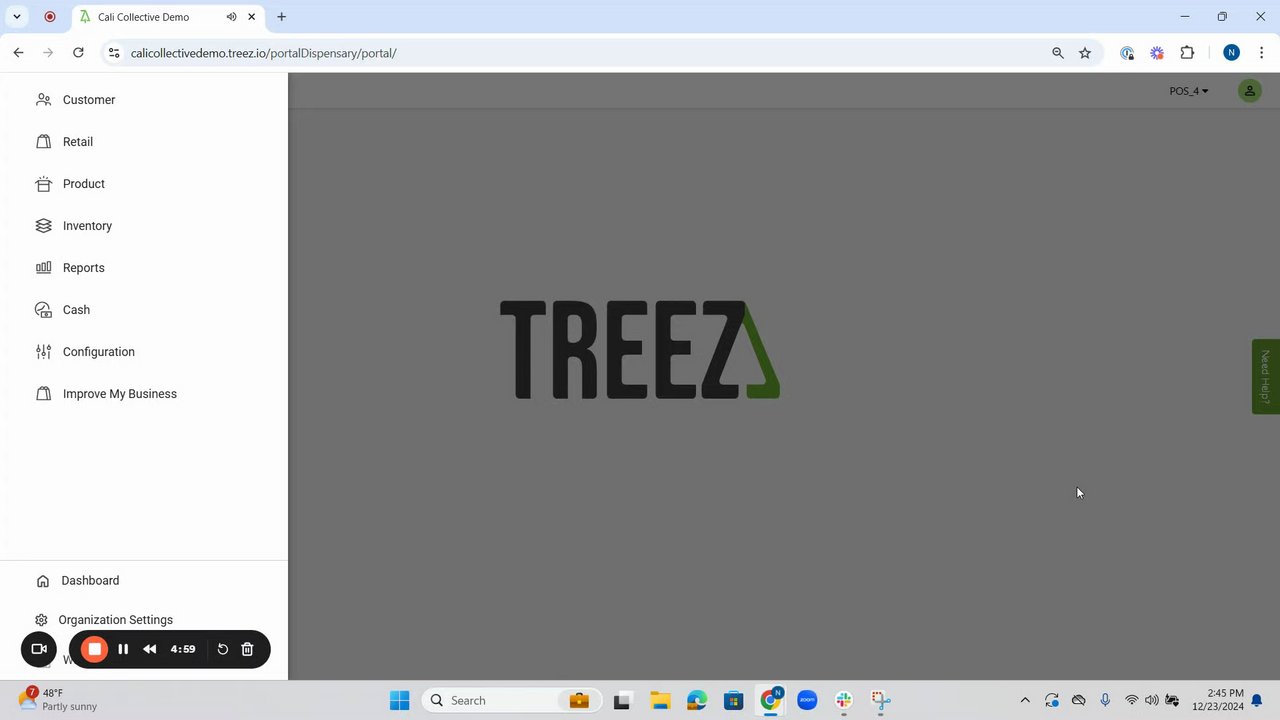Click the recorder rewind button

click(150, 649)
